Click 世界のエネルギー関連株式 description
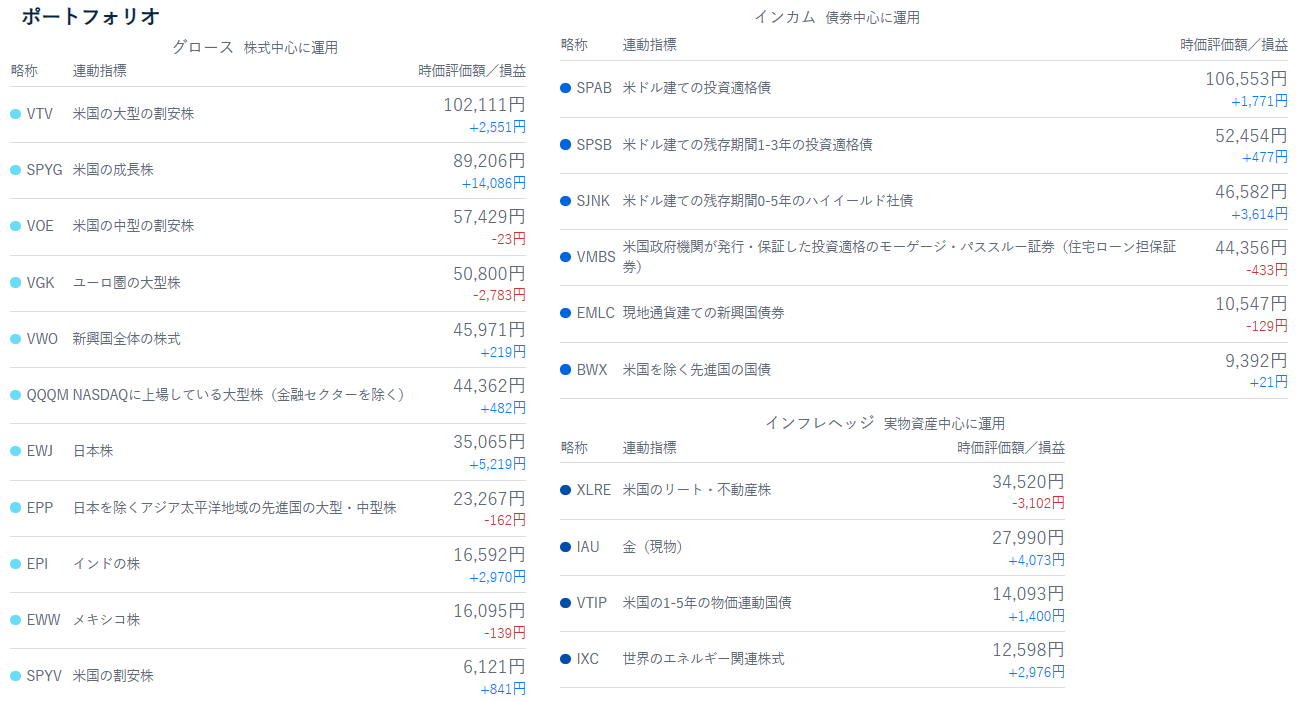 [x=704, y=659]
